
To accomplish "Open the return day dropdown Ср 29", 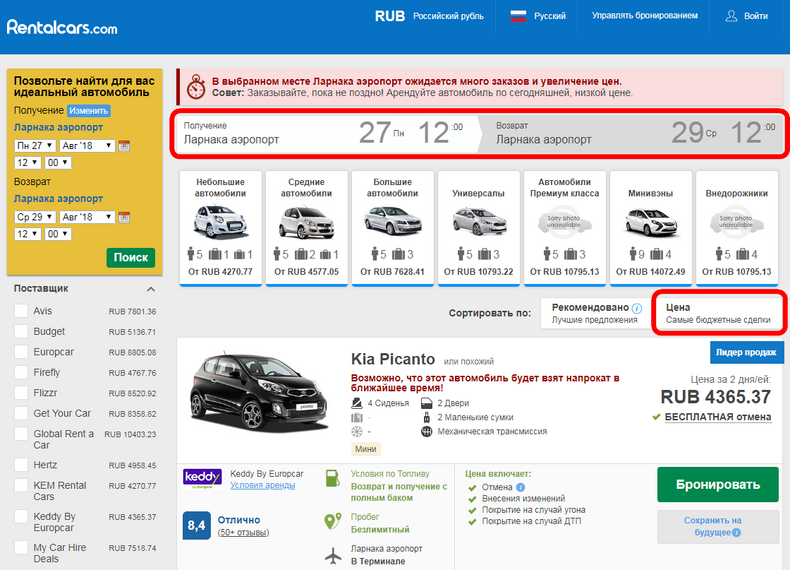I will (35, 217).
